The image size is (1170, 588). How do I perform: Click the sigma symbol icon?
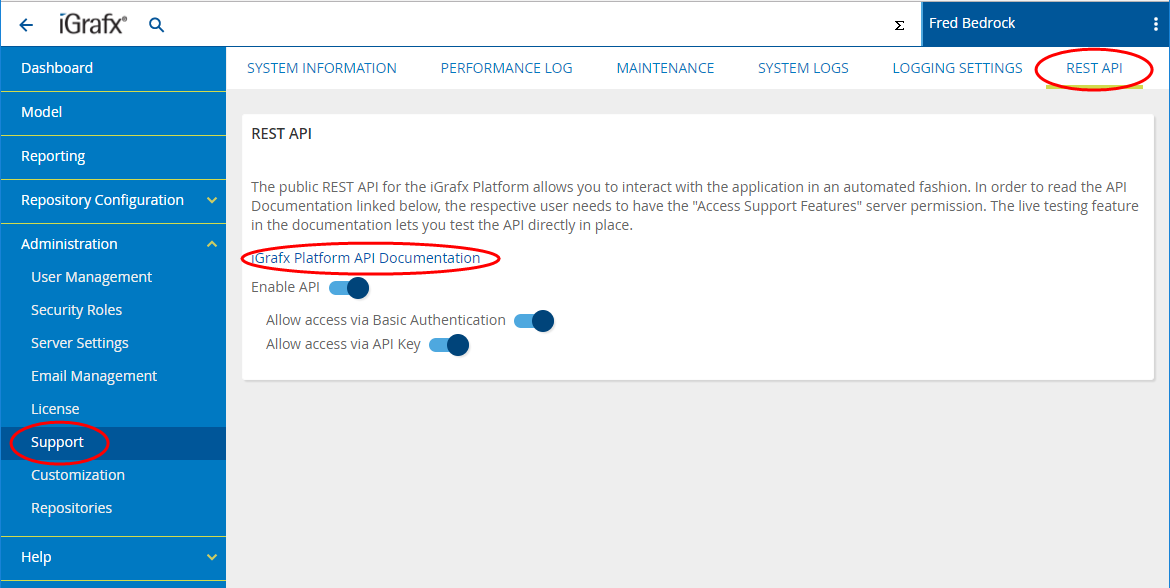pos(899,26)
